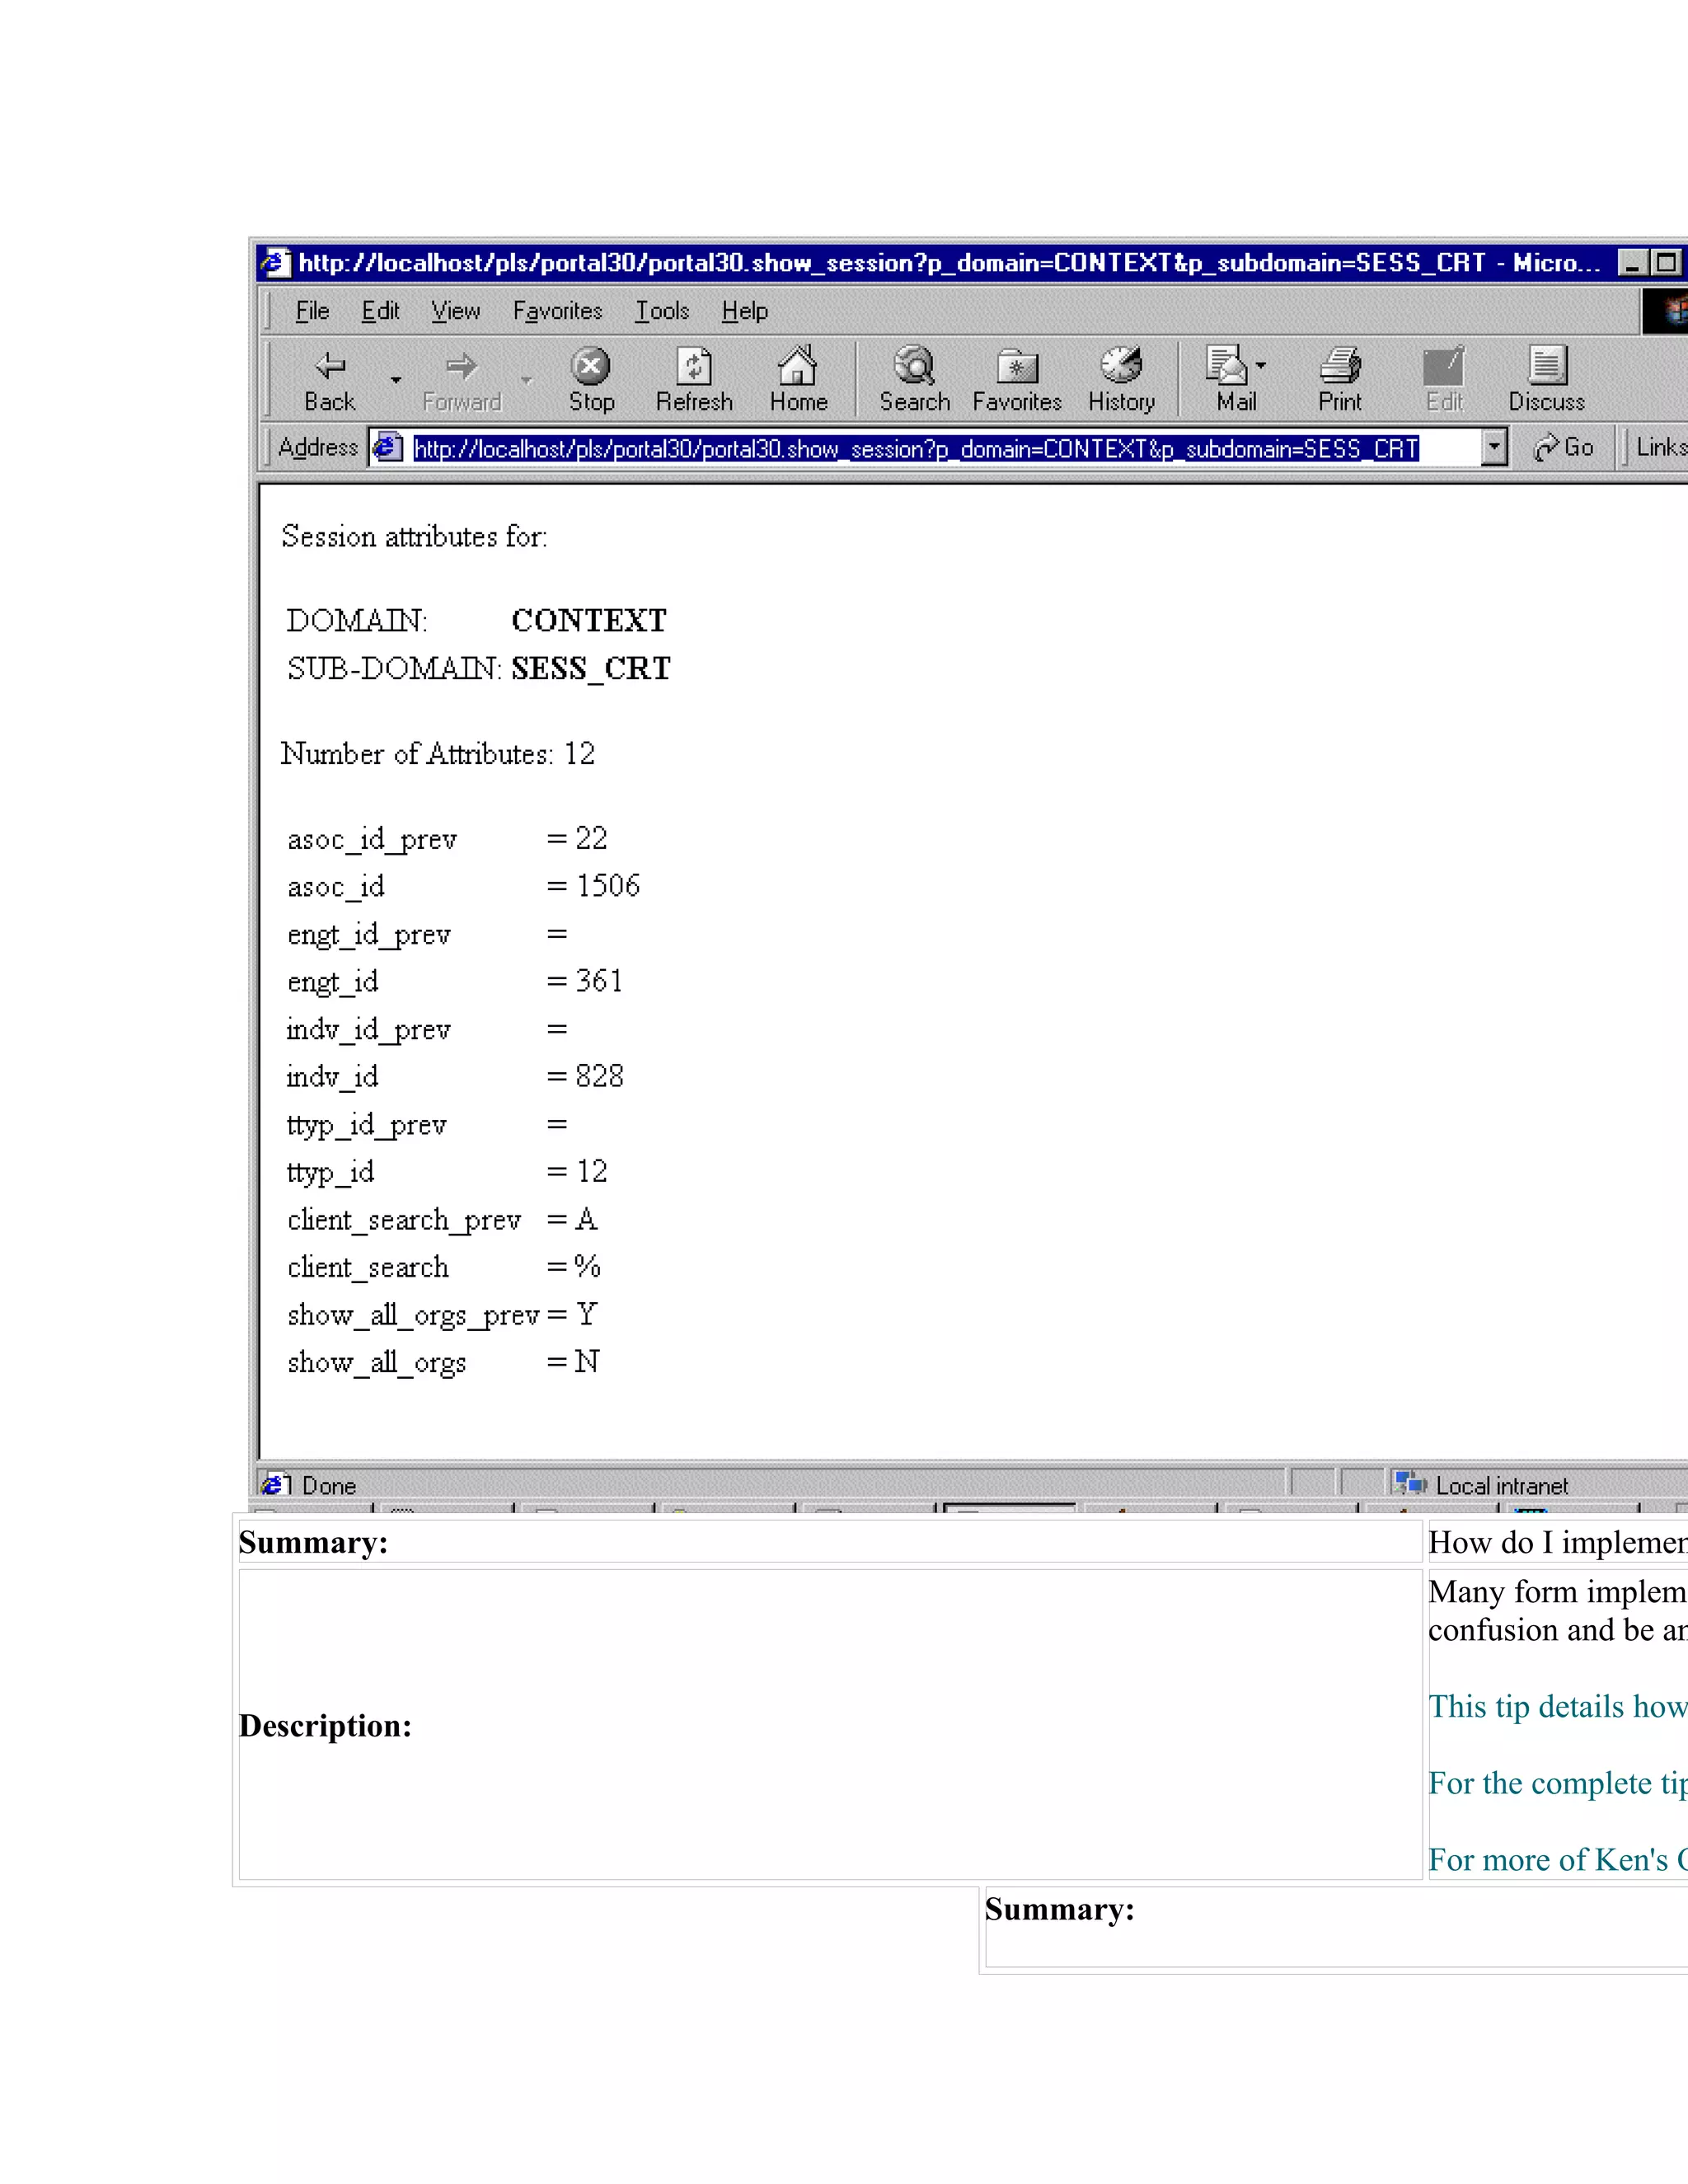1688x2184 pixels.
Task: Click the 'Many form implem' description text
Action: (1557, 1591)
